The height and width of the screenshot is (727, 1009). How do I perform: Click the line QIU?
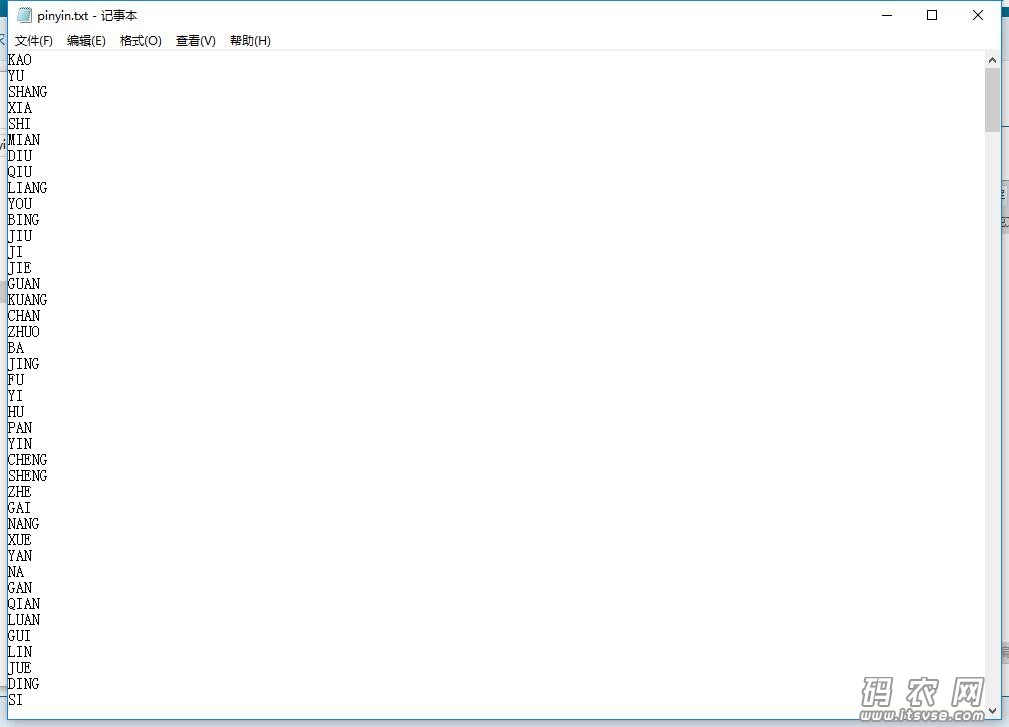pos(19,172)
